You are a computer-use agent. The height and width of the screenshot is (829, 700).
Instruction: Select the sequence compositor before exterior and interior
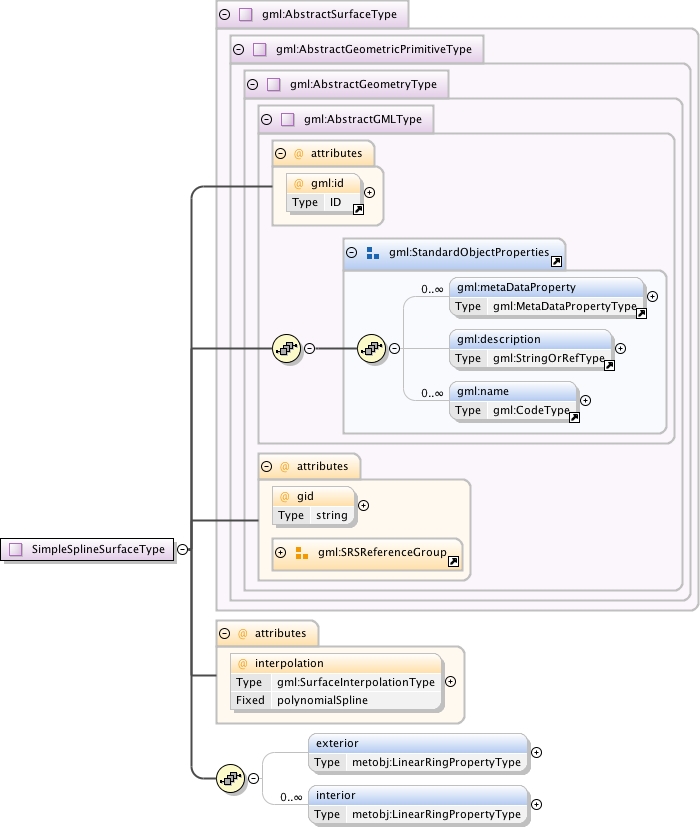[231, 778]
